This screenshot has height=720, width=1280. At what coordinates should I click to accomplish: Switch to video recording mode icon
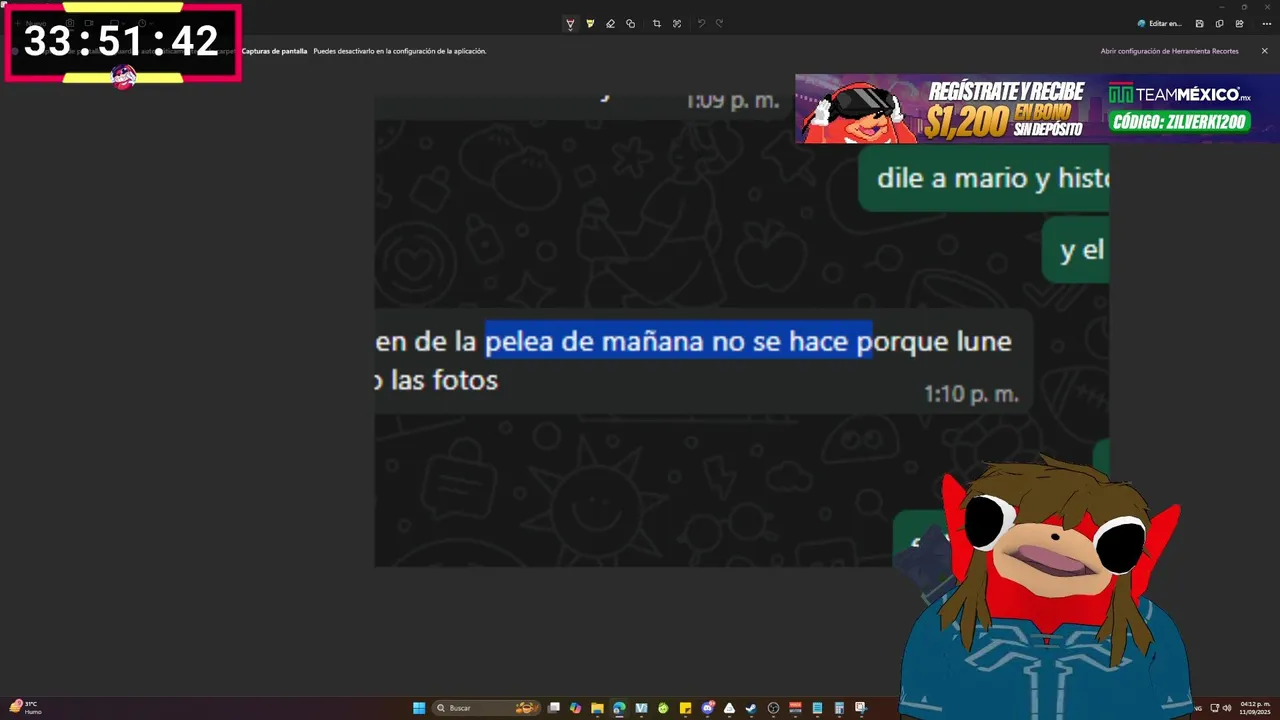tap(89, 23)
